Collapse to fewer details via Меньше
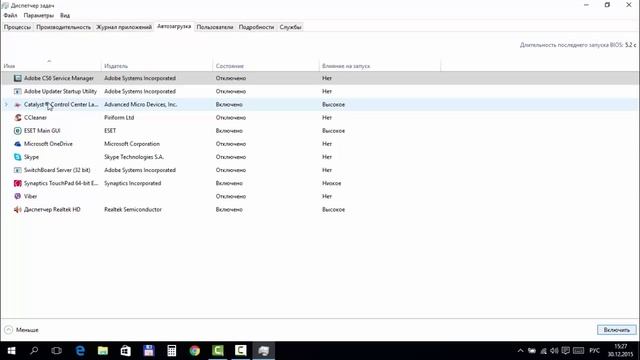 (x=22, y=330)
